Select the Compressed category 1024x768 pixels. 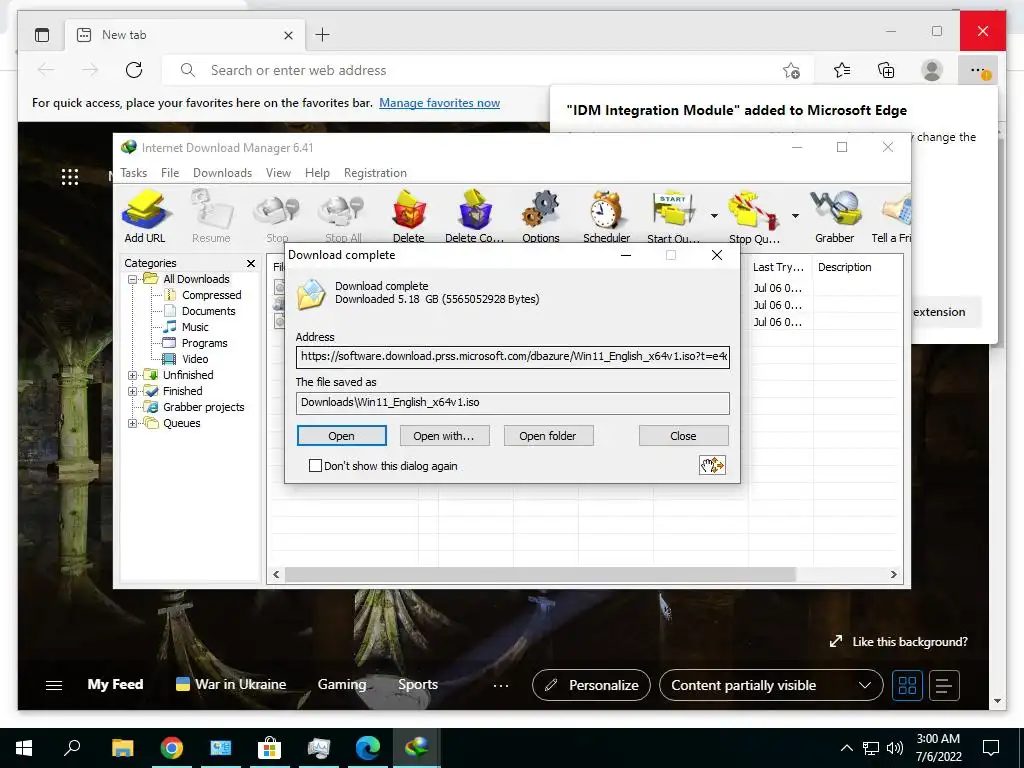[x=212, y=295]
